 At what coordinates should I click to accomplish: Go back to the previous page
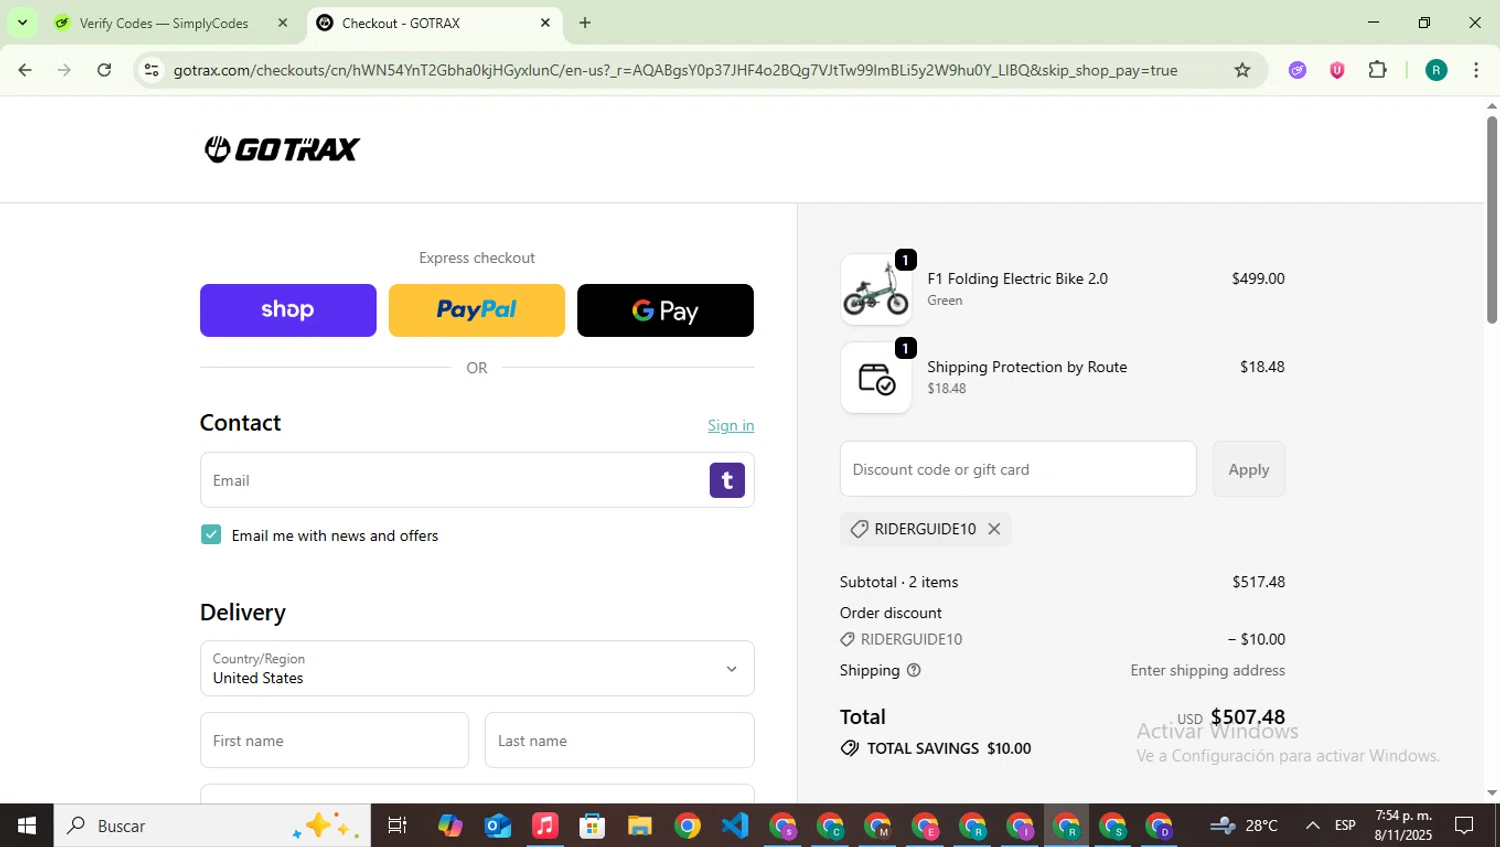pyautogui.click(x=25, y=70)
